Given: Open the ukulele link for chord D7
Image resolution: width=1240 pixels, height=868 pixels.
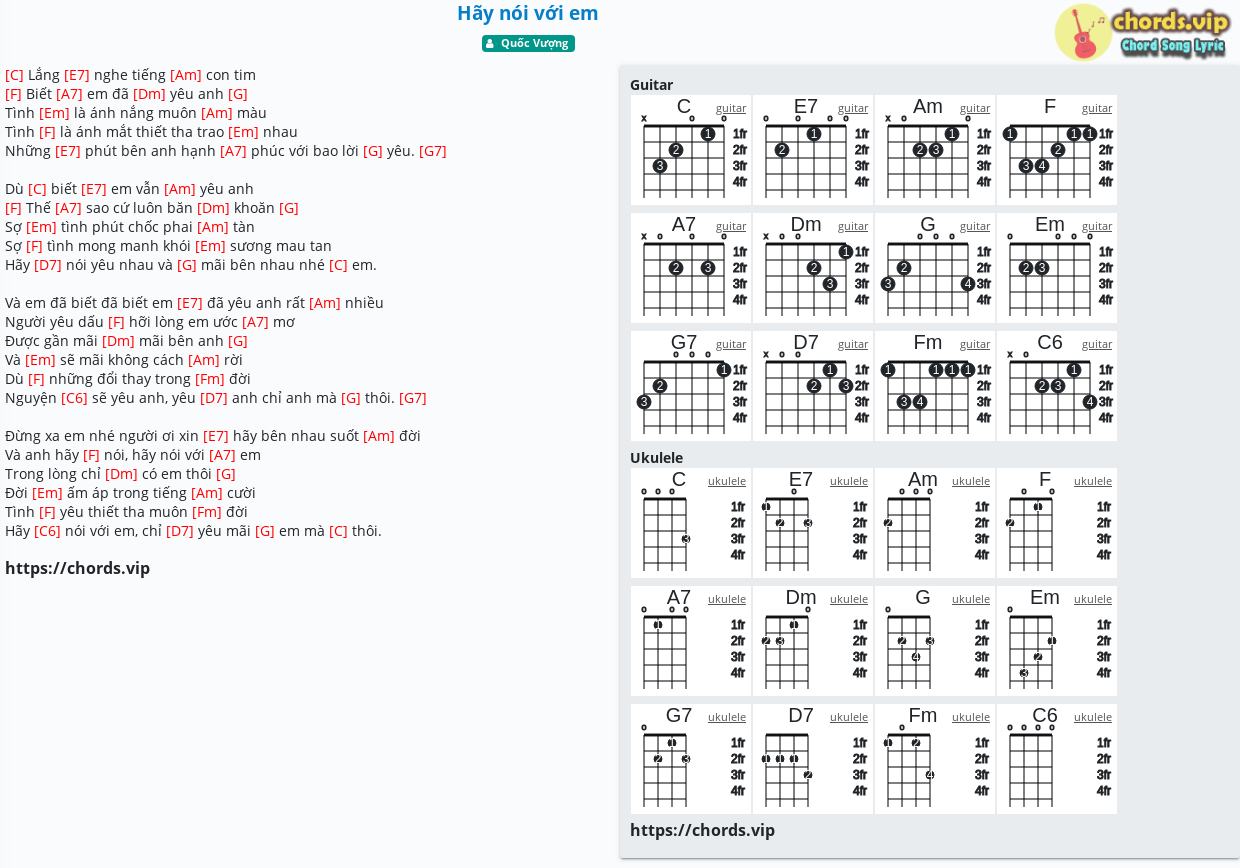Looking at the screenshot, I should pos(849,717).
